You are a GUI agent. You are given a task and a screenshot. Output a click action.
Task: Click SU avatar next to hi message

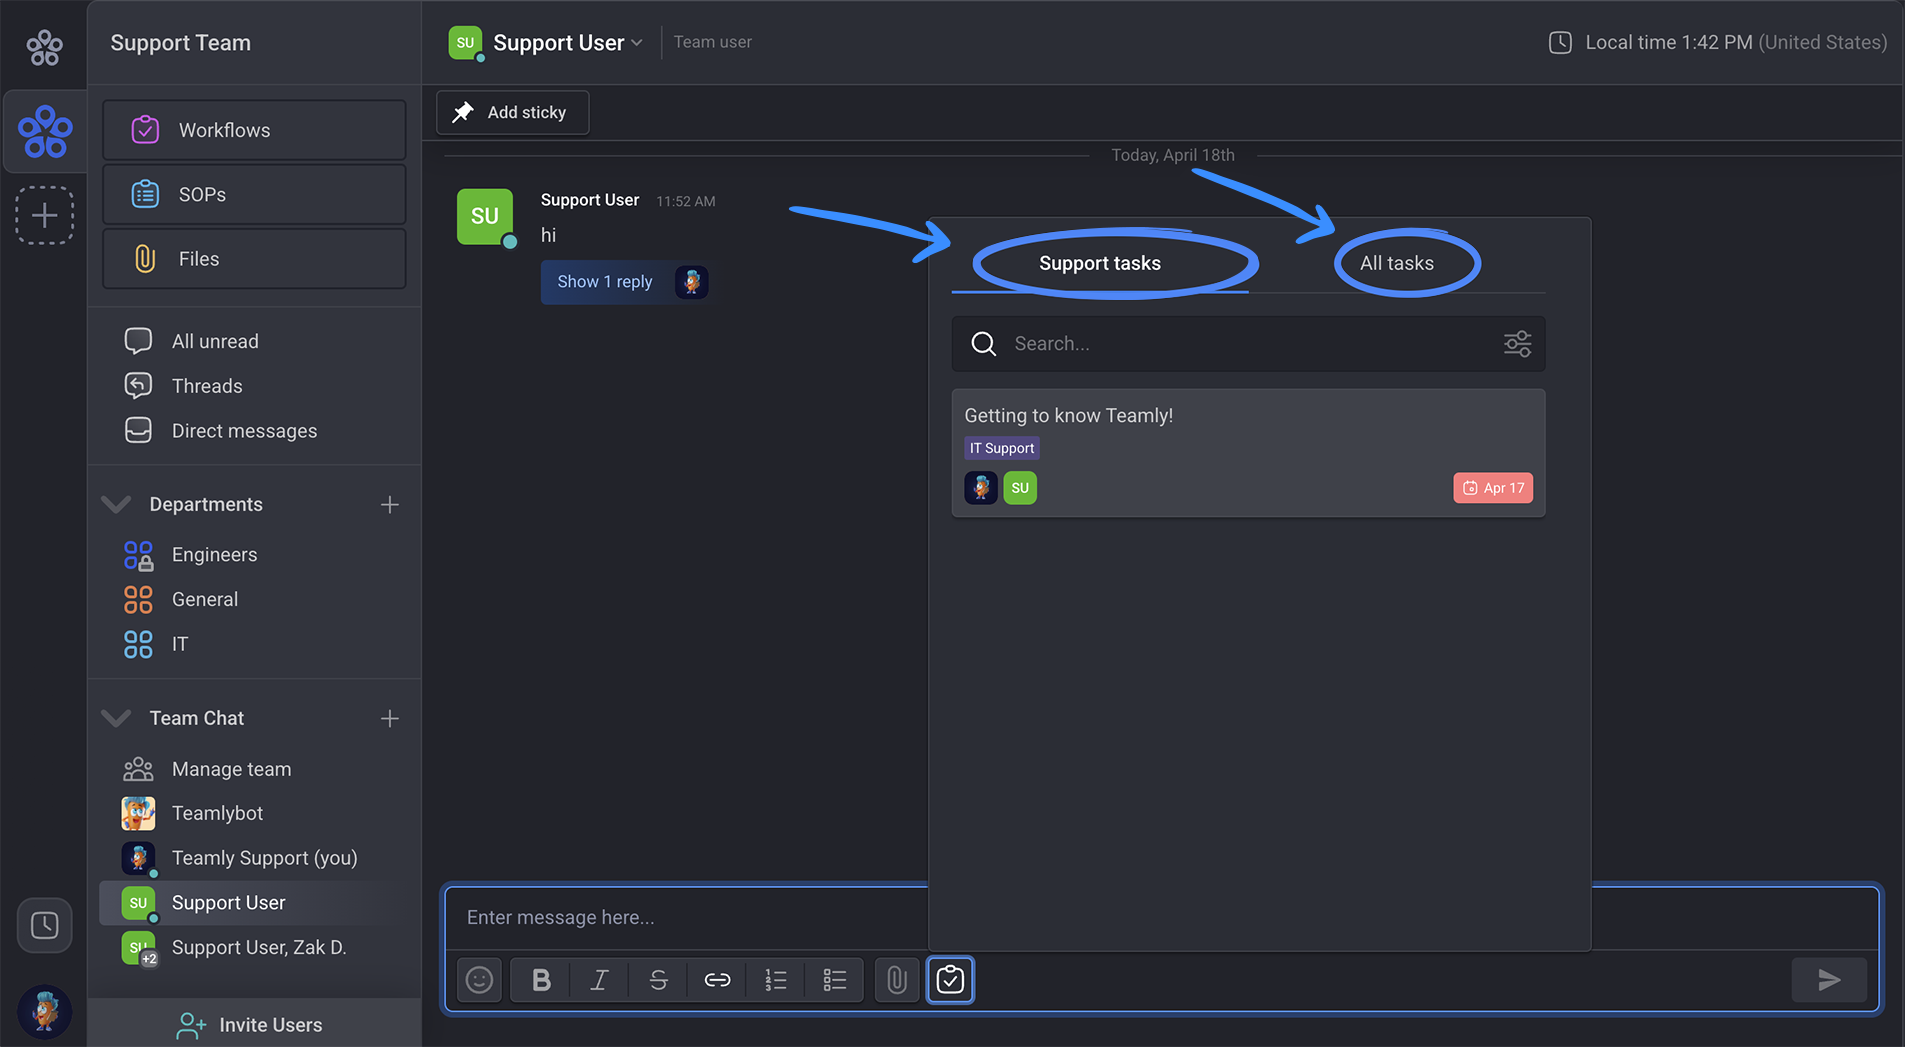[485, 216]
